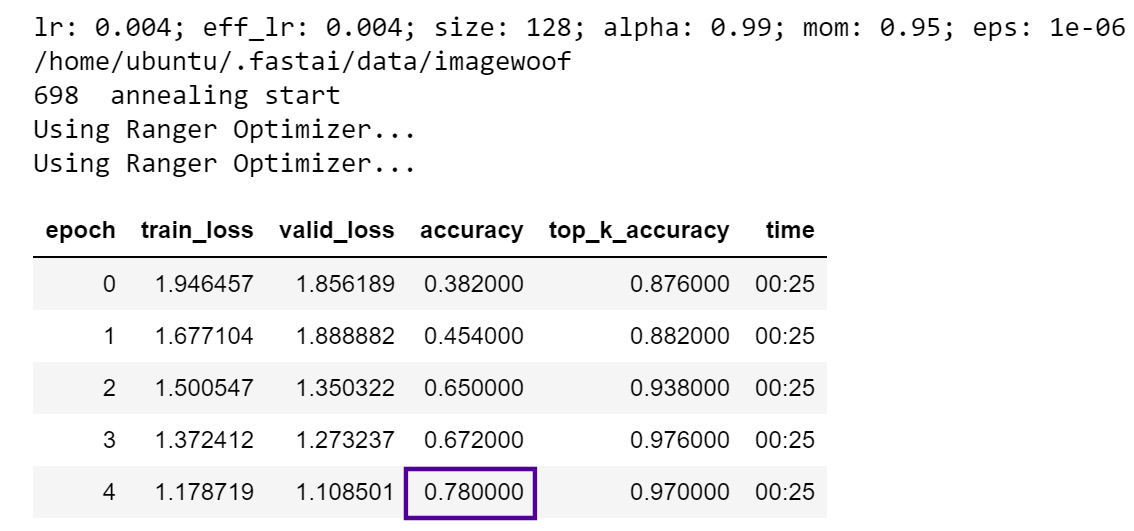Click top_k_accuracy value 0.970000
Viewport: 1134px width, 531px height.
tap(680, 492)
